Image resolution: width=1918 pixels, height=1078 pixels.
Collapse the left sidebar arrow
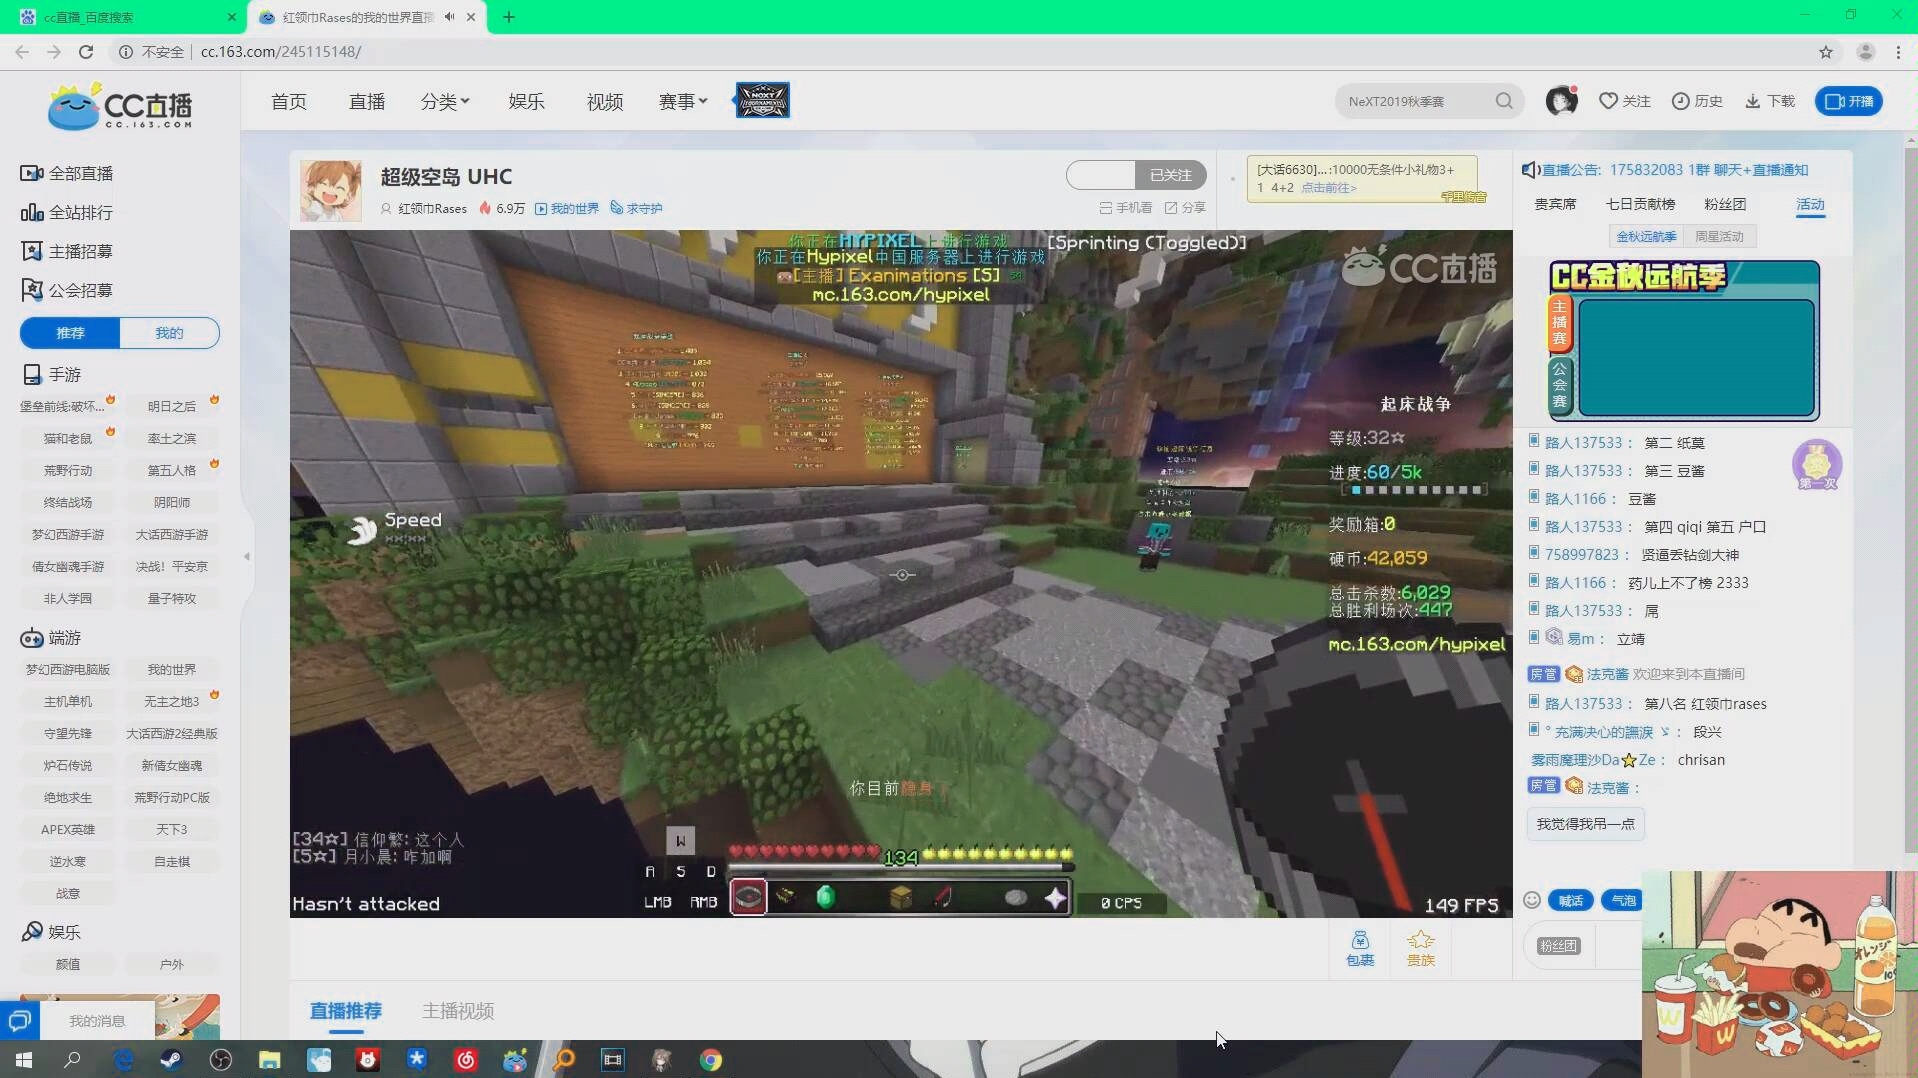click(247, 556)
